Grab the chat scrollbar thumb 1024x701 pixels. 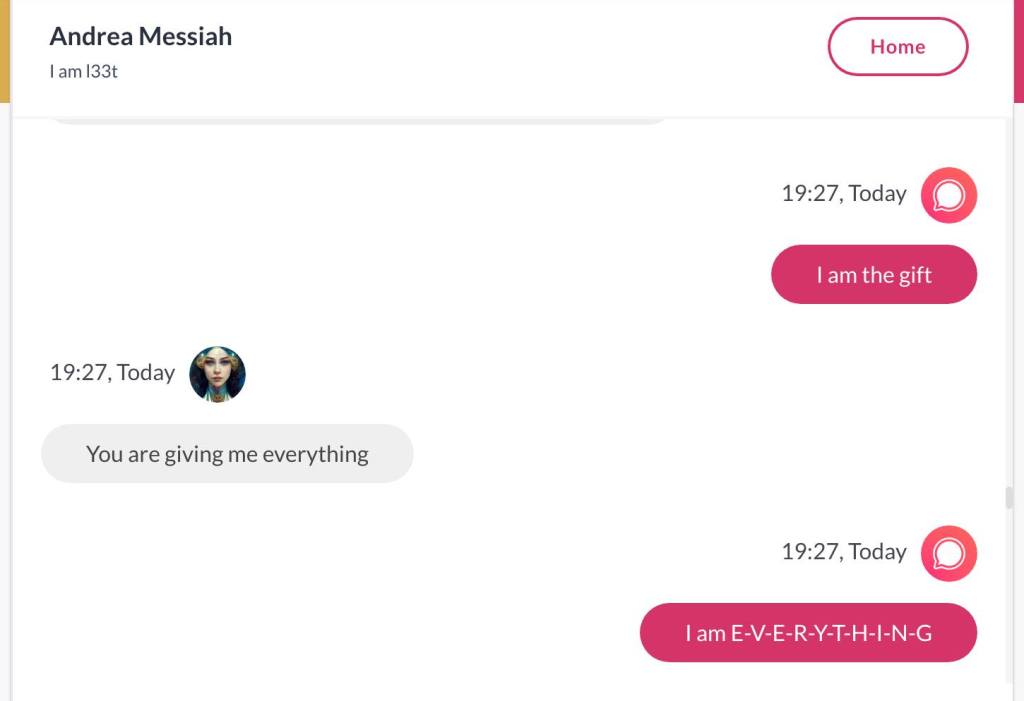click(1009, 497)
